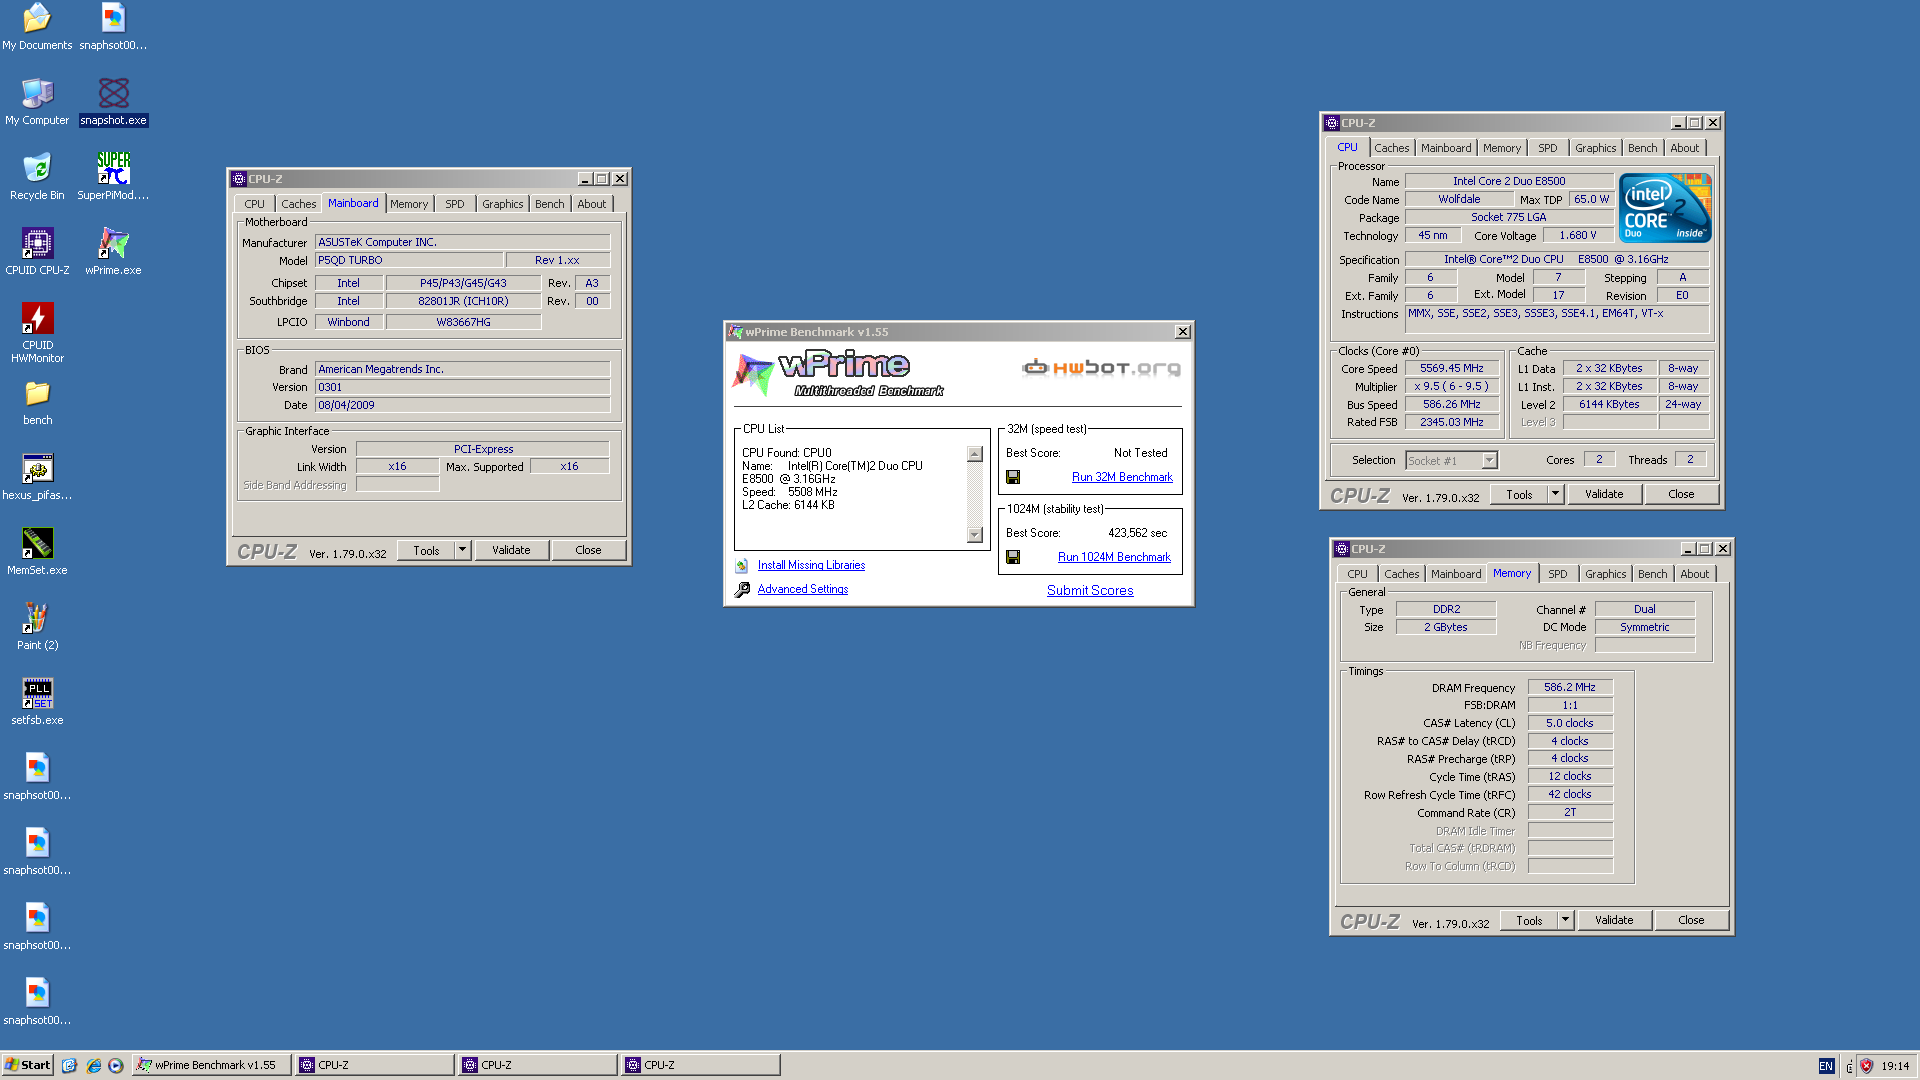The image size is (1920, 1080).
Task: Launch CPUID CPU-Z desktop shortcut
Action: (x=37, y=252)
